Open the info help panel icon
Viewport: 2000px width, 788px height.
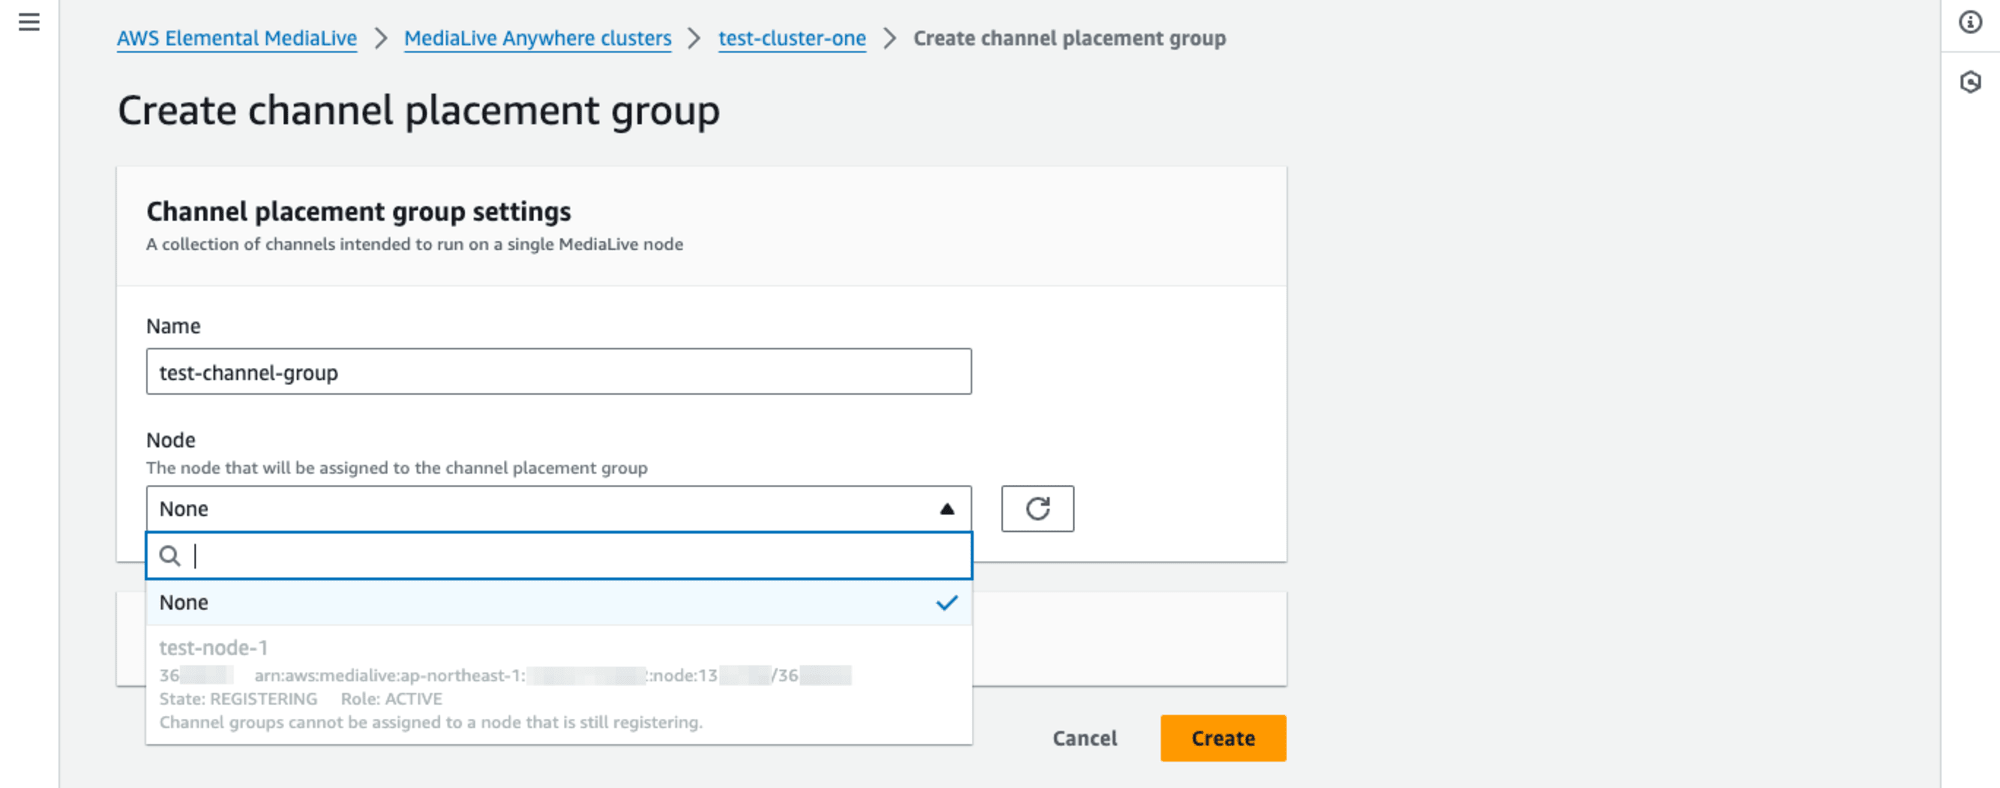(1970, 22)
